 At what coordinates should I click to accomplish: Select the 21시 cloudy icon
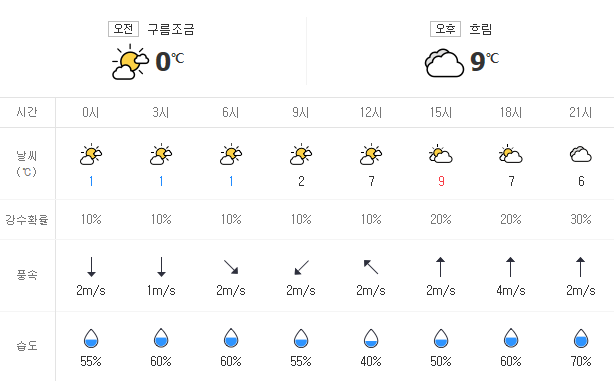(x=581, y=154)
